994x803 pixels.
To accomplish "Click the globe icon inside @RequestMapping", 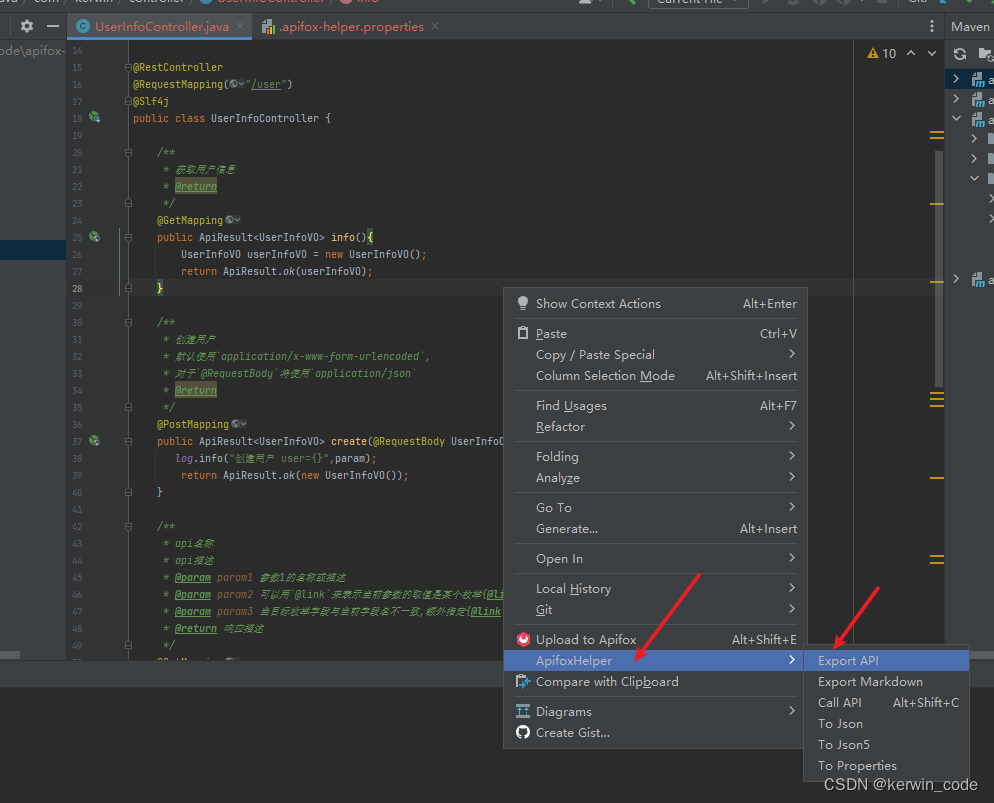I will (x=236, y=84).
